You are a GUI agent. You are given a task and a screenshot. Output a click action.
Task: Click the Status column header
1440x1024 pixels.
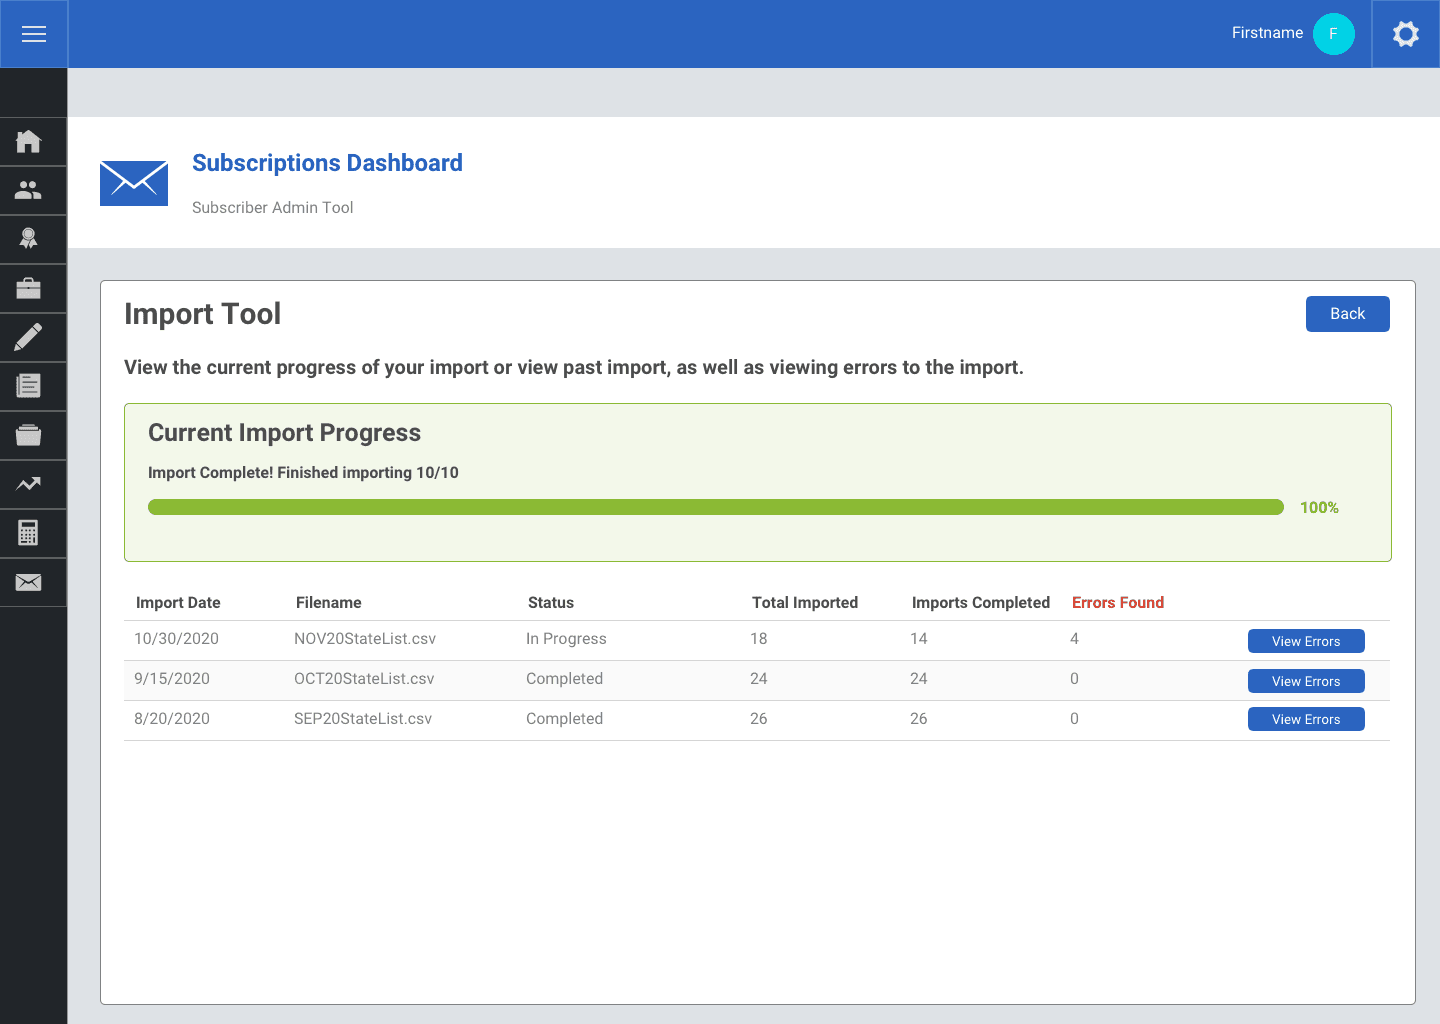click(x=551, y=602)
